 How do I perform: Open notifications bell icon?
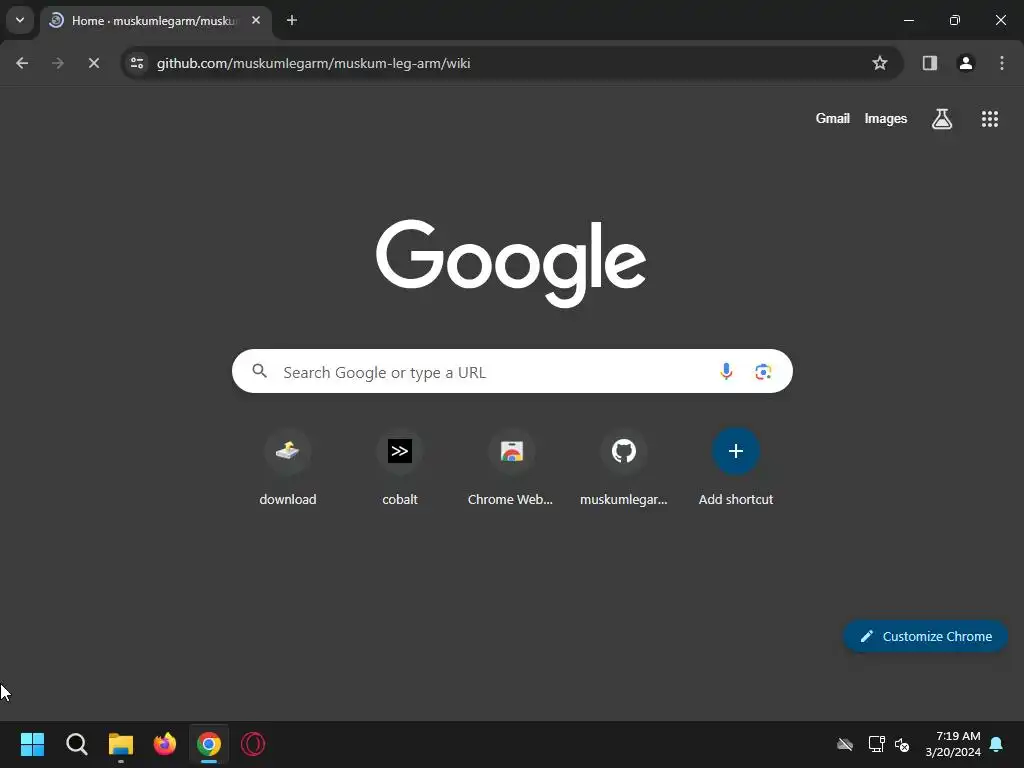tap(997, 744)
